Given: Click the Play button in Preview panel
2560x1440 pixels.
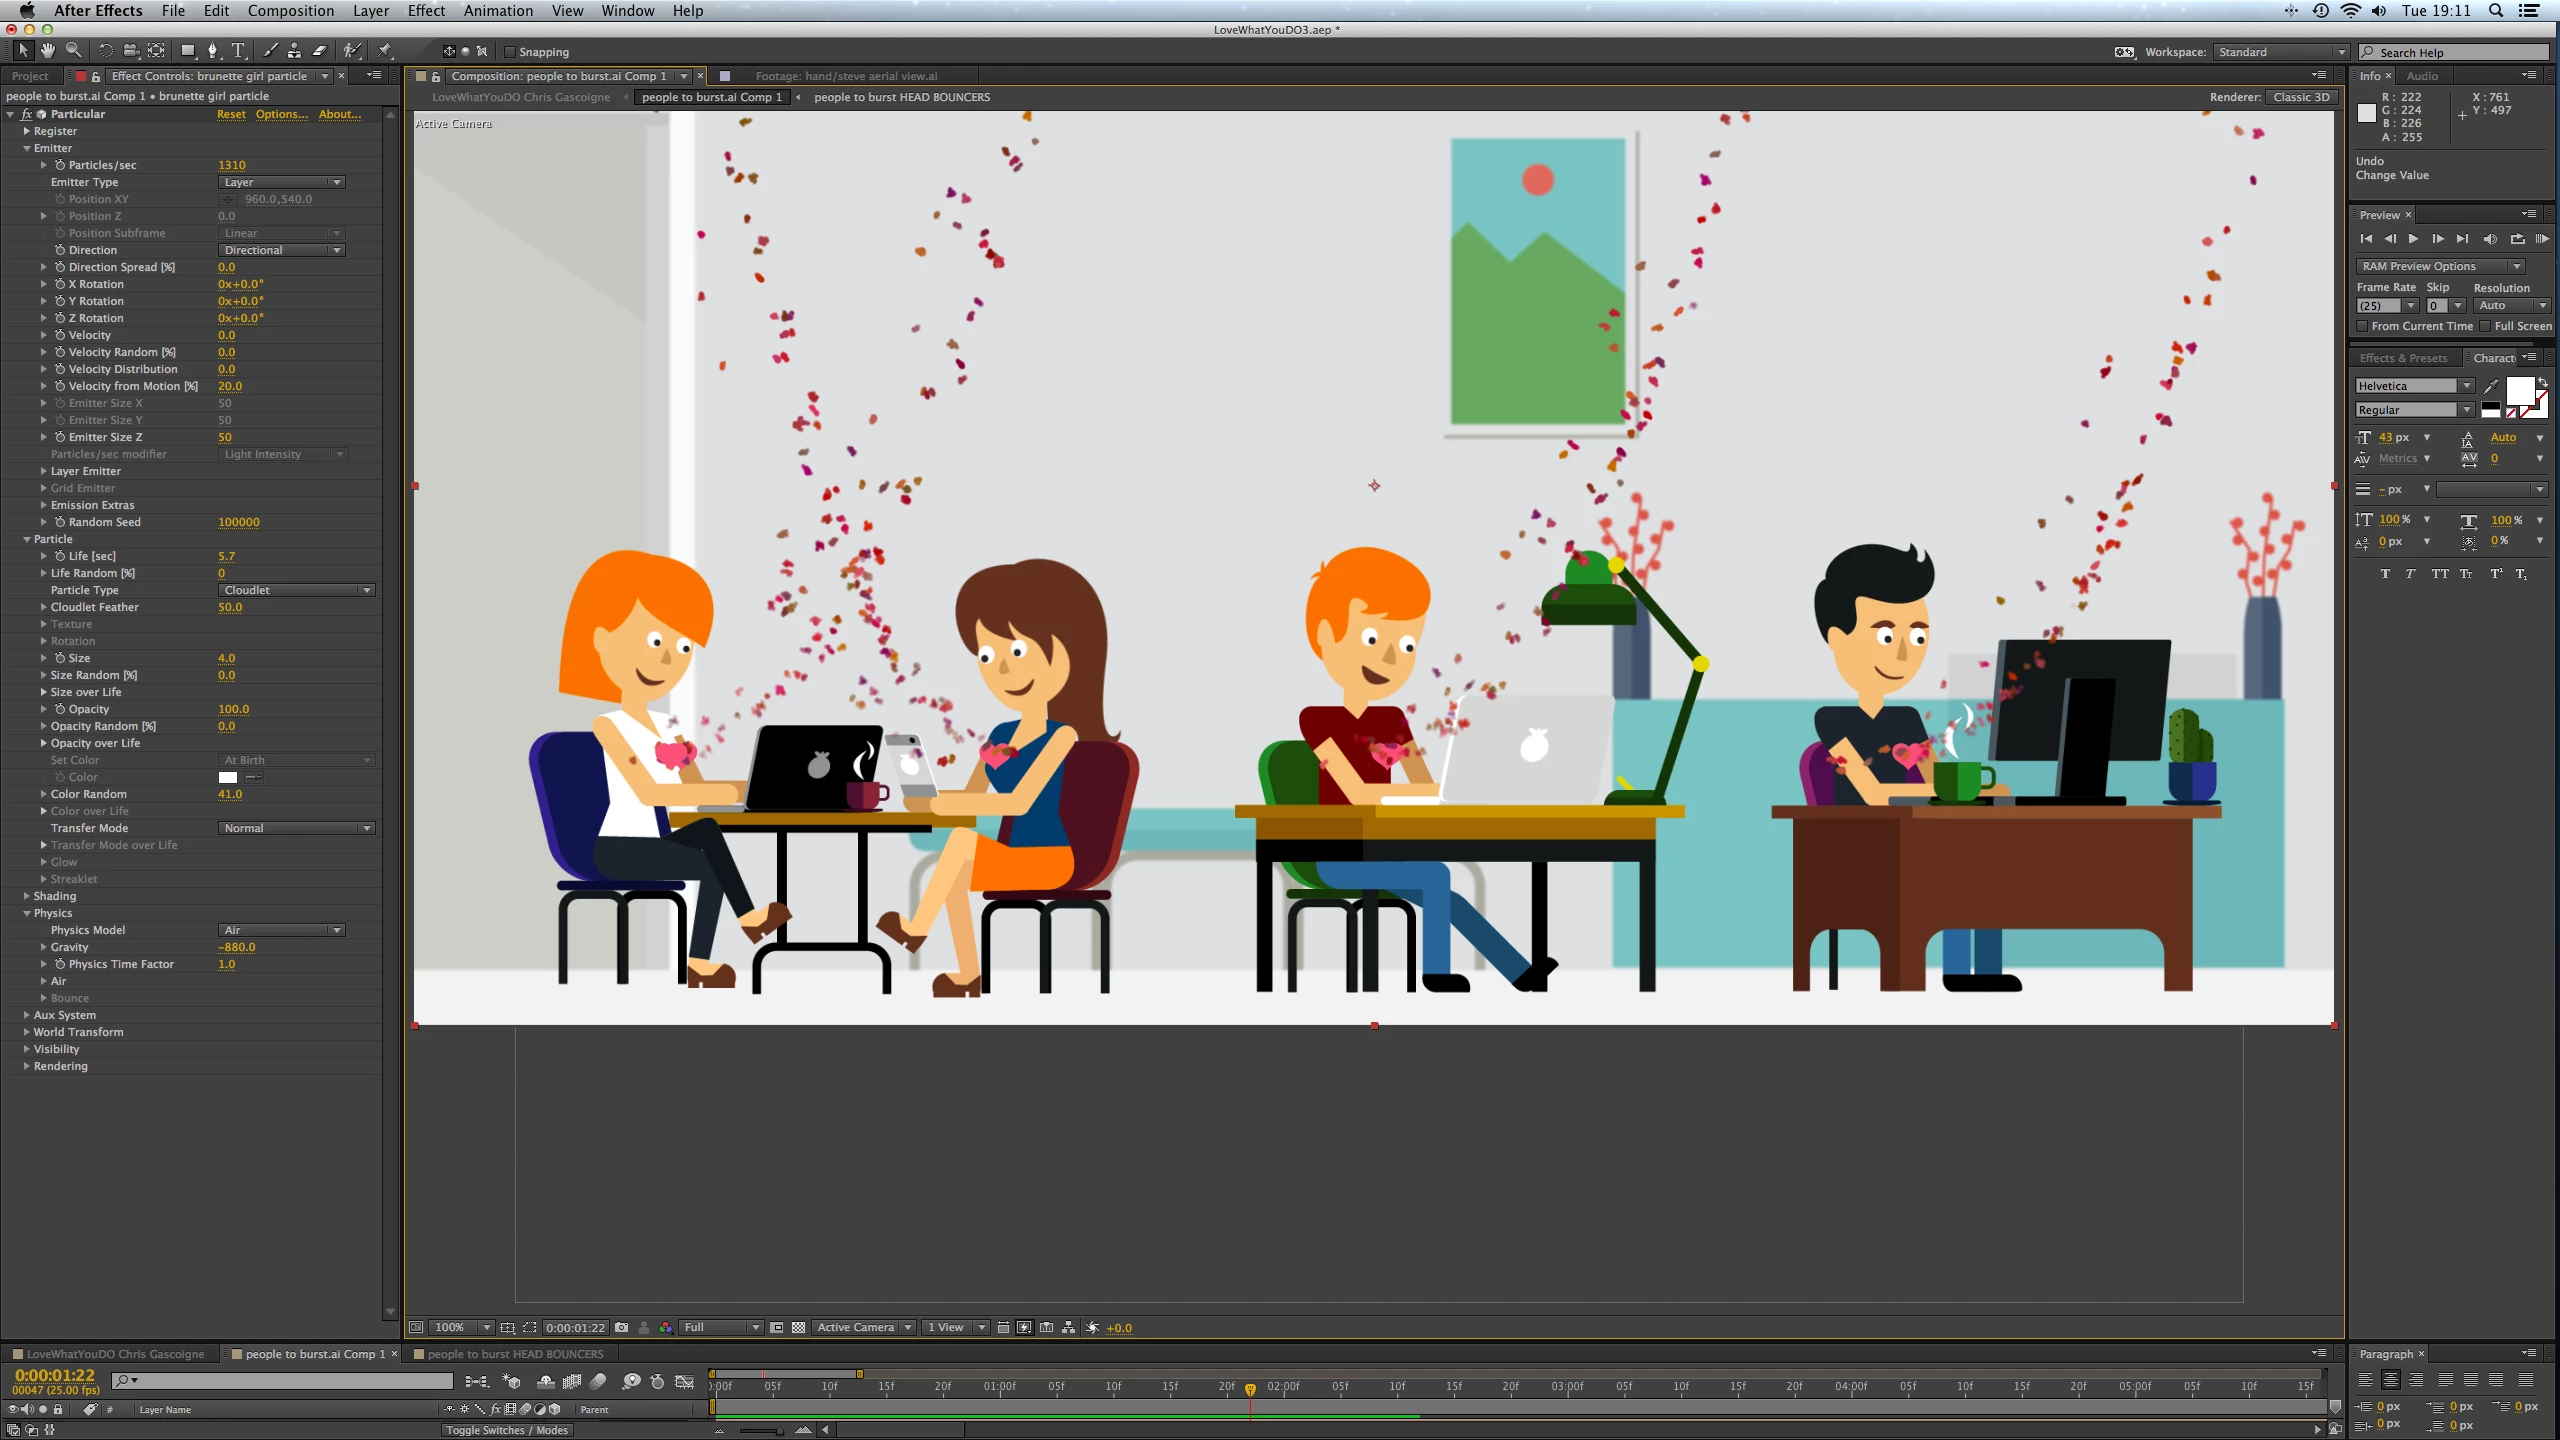Looking at the screenshot, I should [2414, 239].
